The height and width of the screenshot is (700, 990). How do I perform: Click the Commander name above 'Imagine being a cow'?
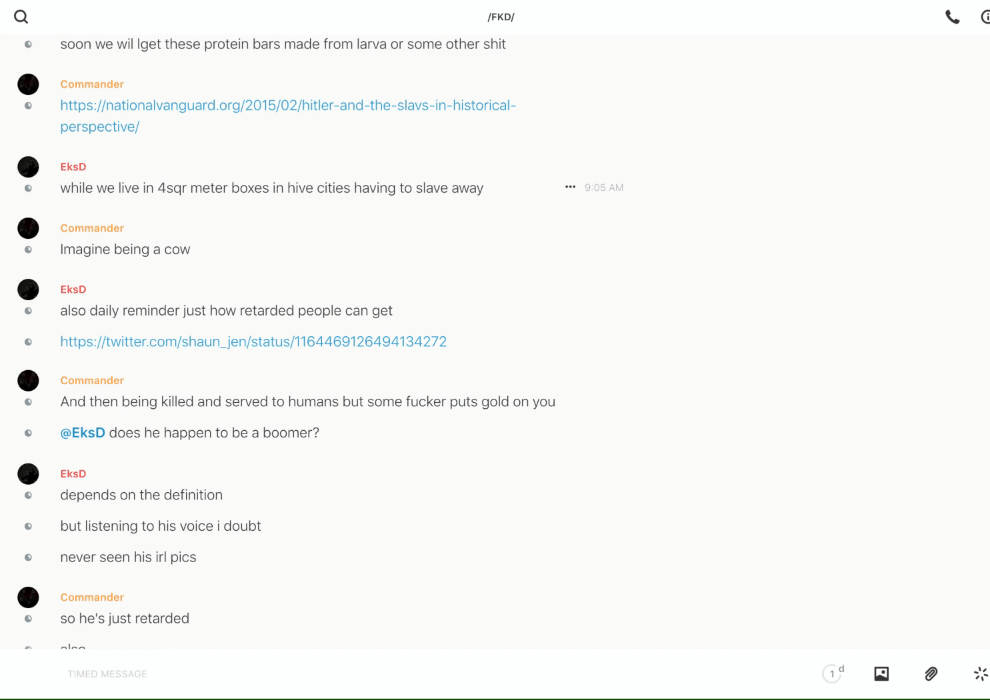tap(92, 228)
